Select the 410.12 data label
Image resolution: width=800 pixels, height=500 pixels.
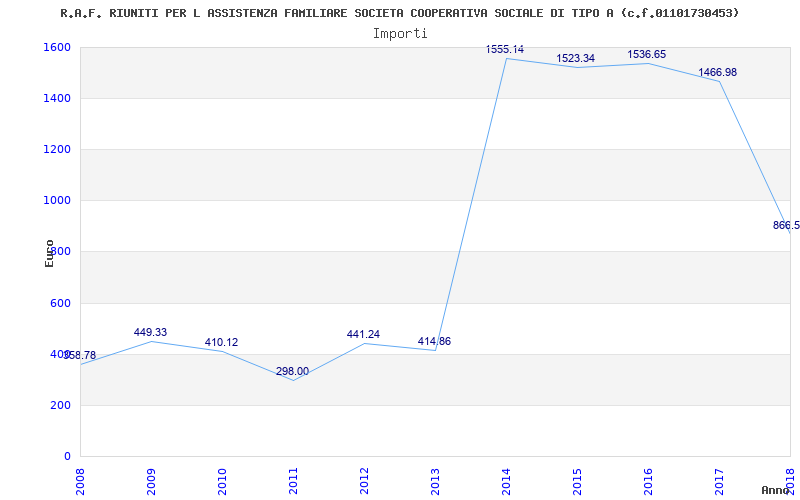[221, 343]
